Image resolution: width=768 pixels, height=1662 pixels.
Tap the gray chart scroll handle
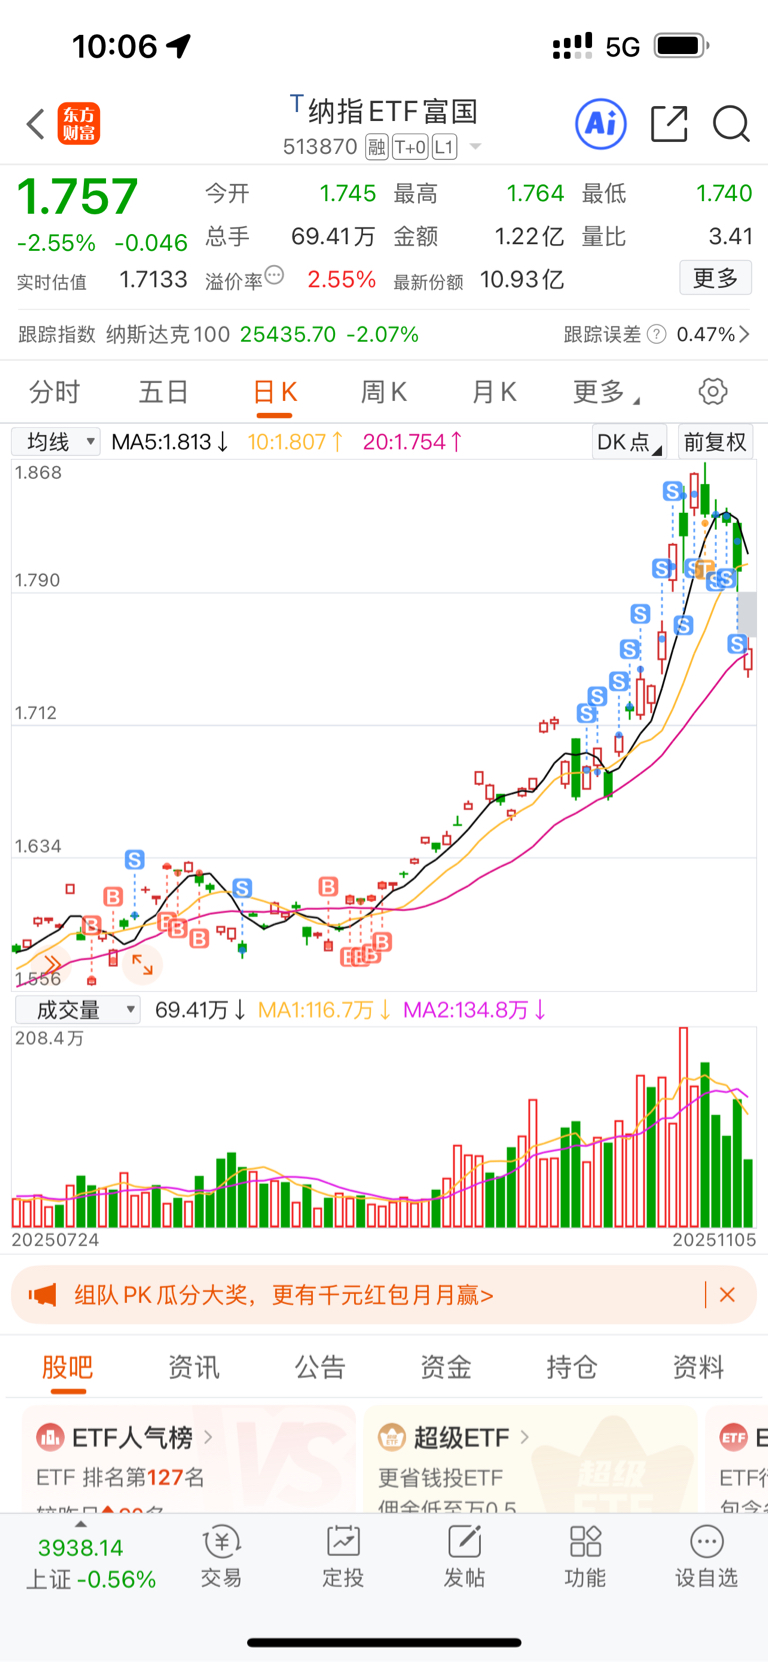point(747,614)
